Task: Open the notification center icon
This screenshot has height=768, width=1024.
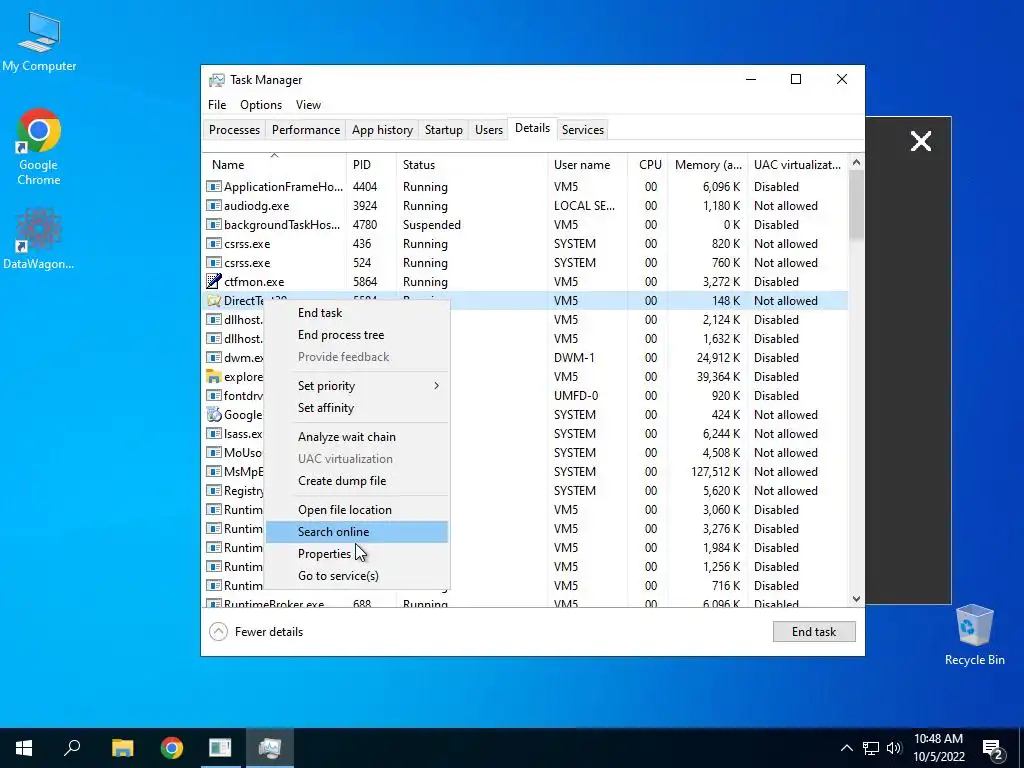Action: 993,748
